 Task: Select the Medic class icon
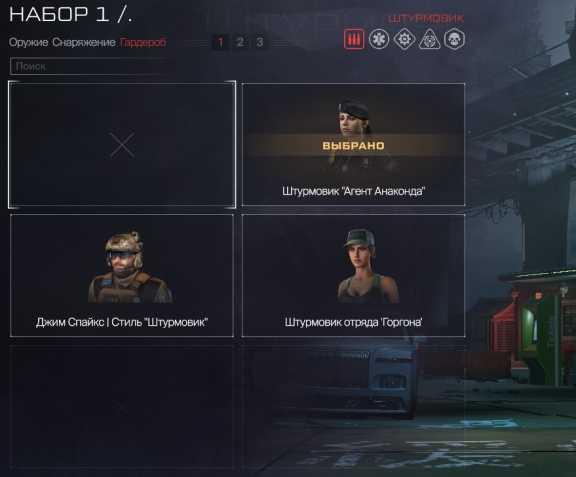(x=379, y=39)
